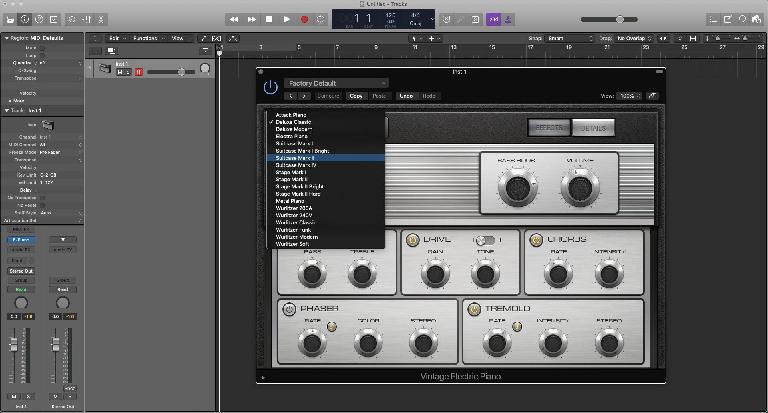The height and width of the screenshot is (413, 768).
Task: Collapse the Track inspector disclosure triangle
Action: coord(7,111)
